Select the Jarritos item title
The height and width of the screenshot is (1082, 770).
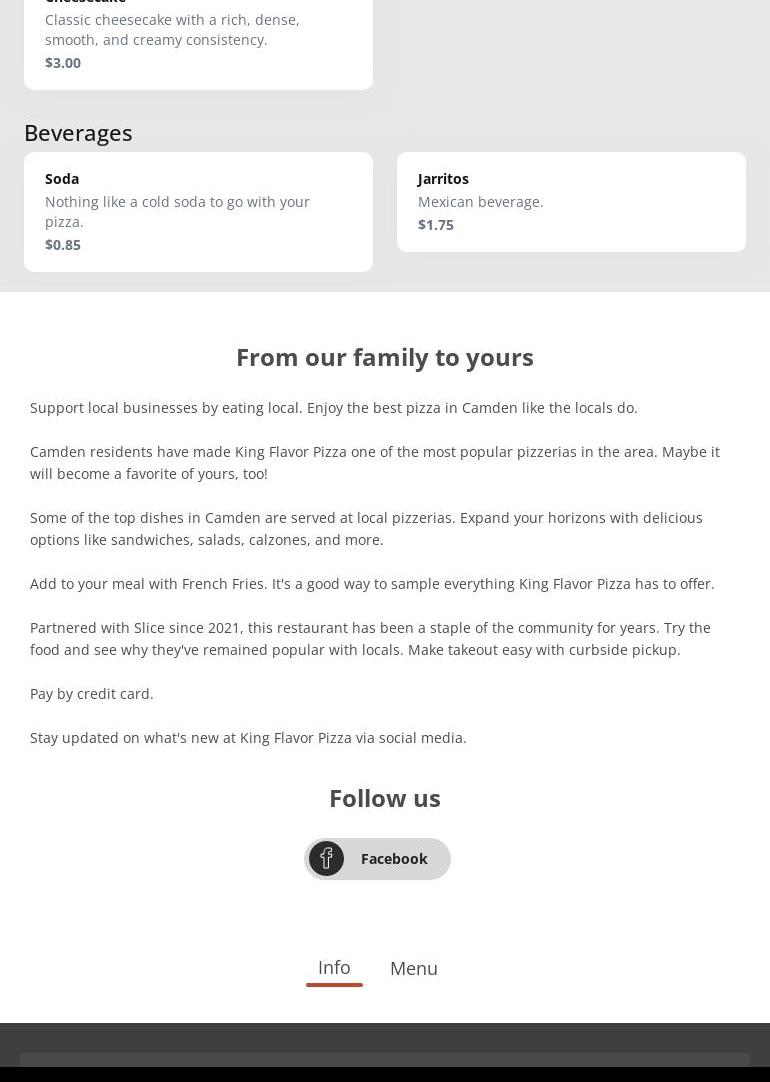click(443, 179)
